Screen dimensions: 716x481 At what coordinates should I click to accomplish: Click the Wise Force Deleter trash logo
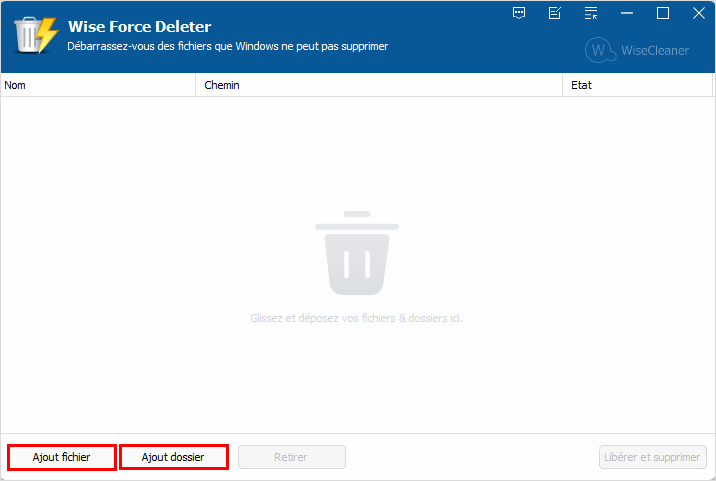pos(36,35)
